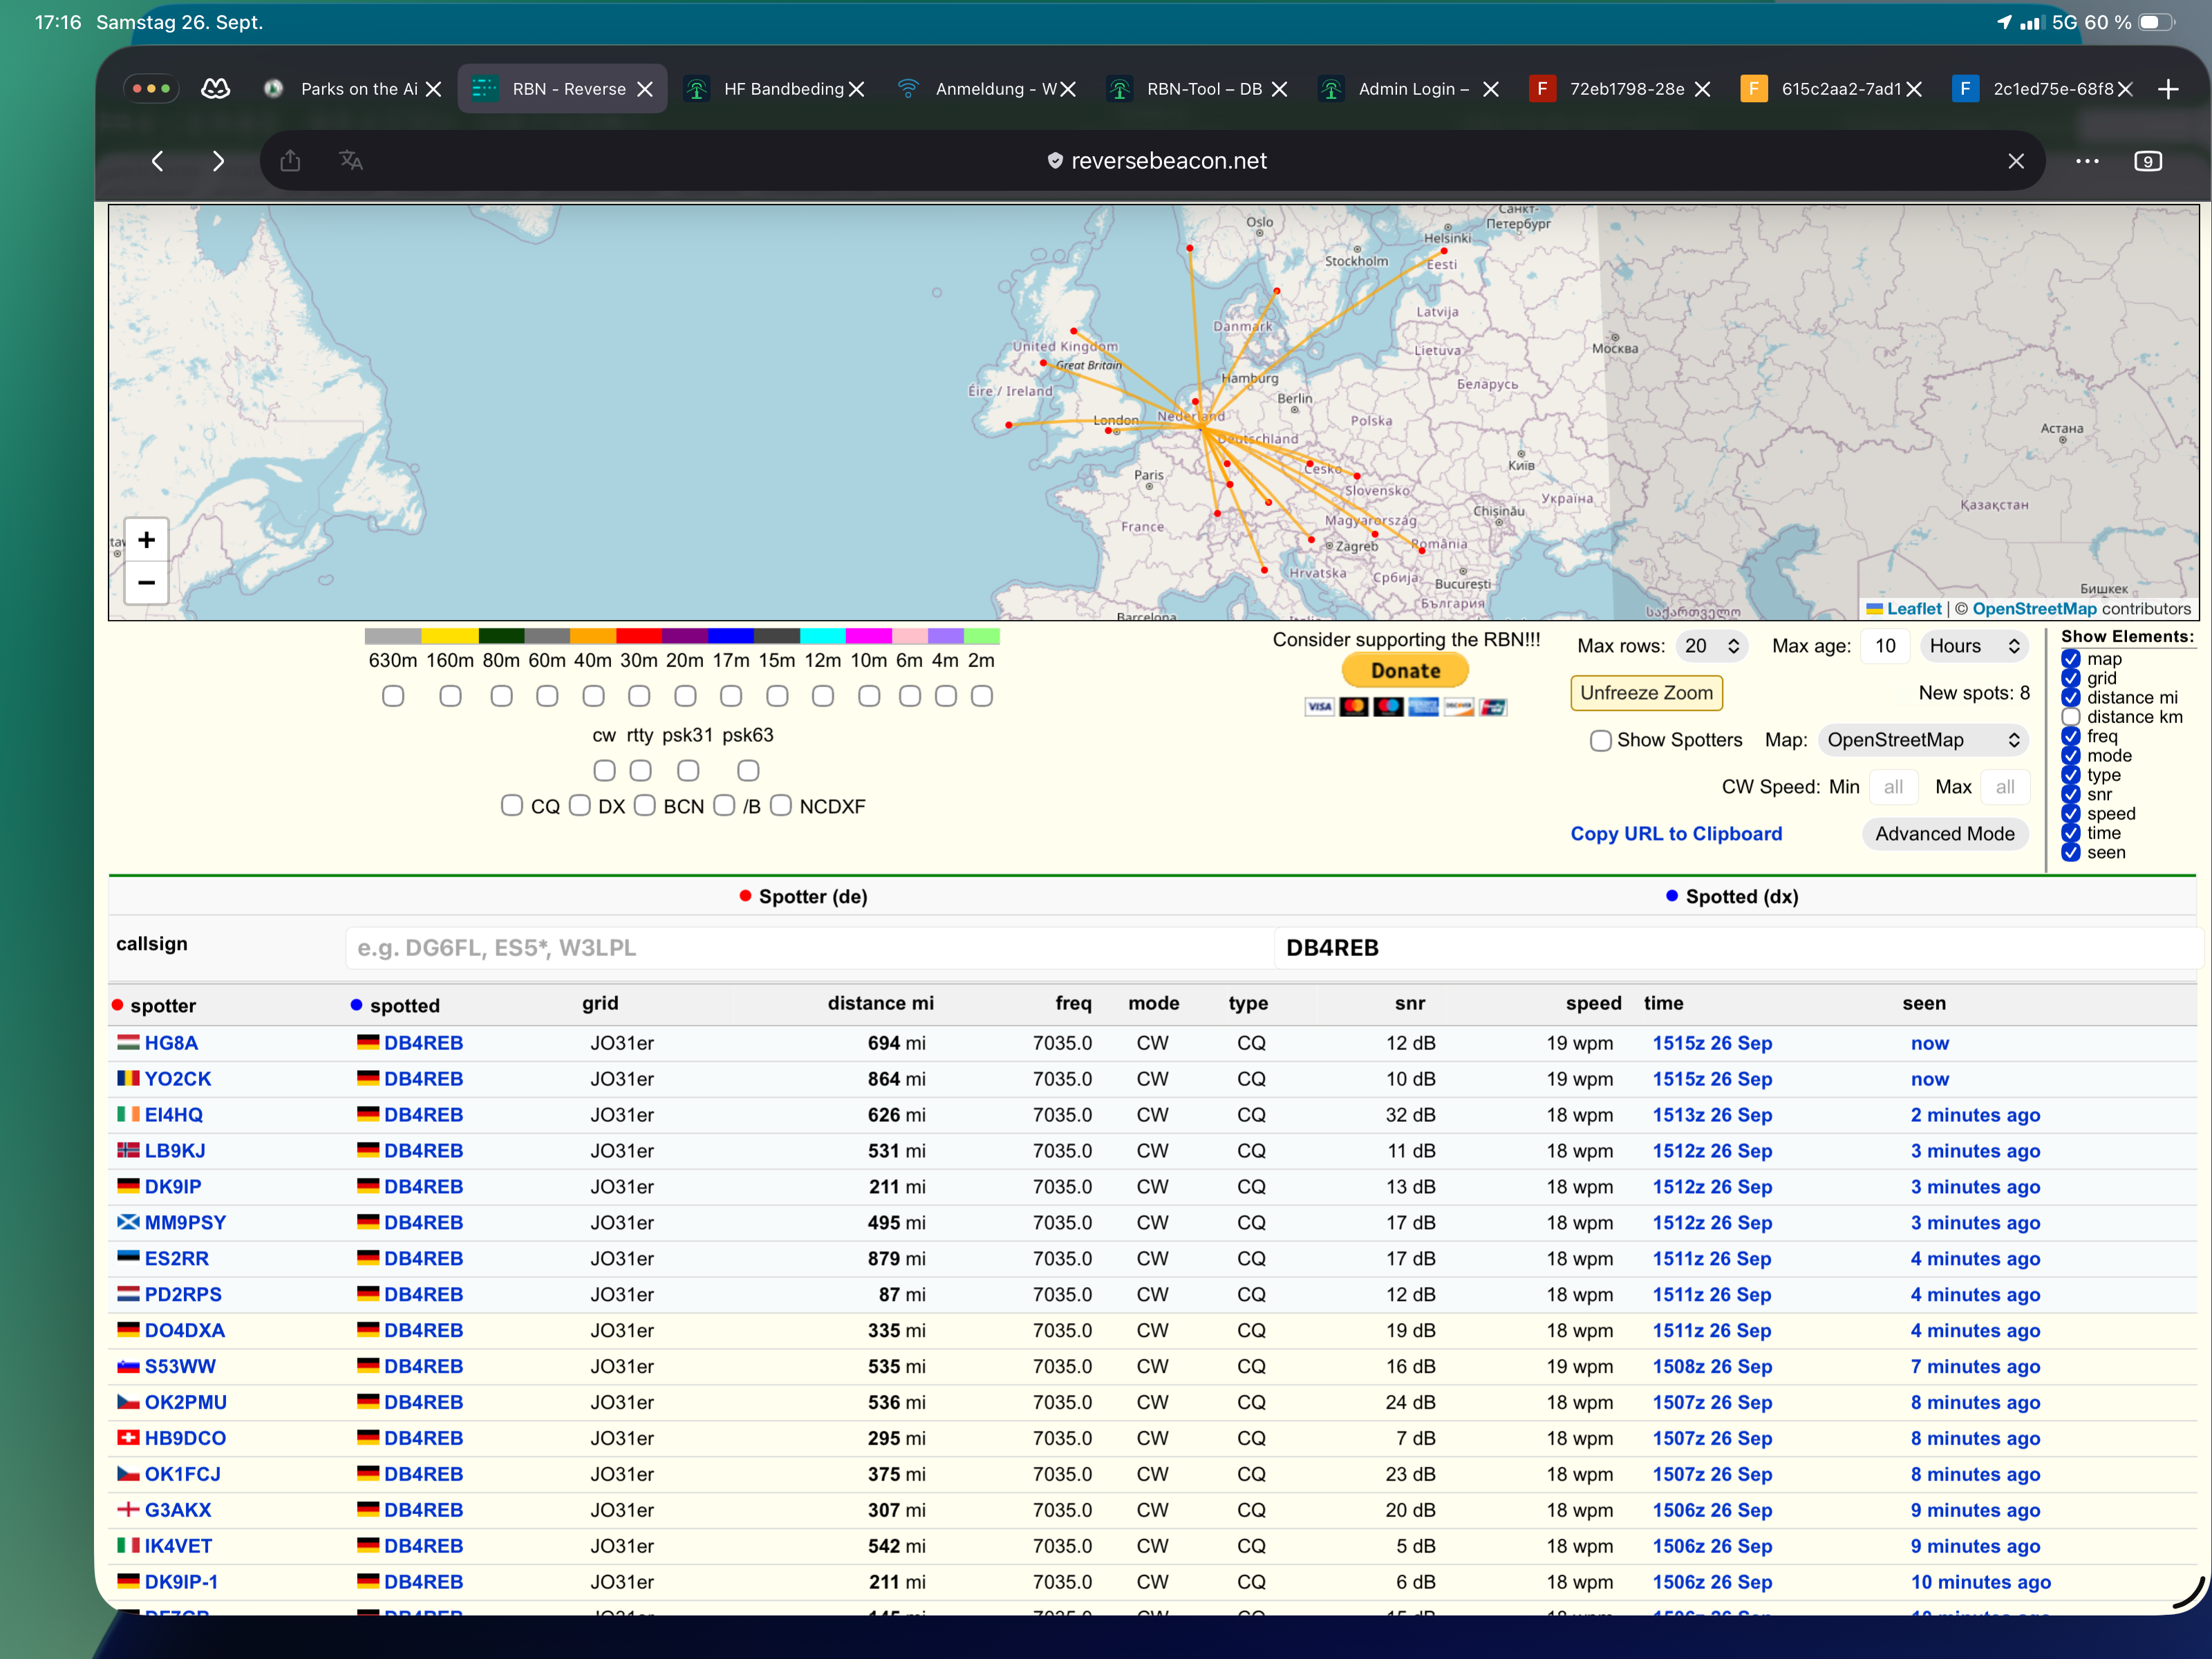Click the Swiss flag beside HB9DCO
The height and width of the screenshot is (1659, 2212).
[128, 1438]
